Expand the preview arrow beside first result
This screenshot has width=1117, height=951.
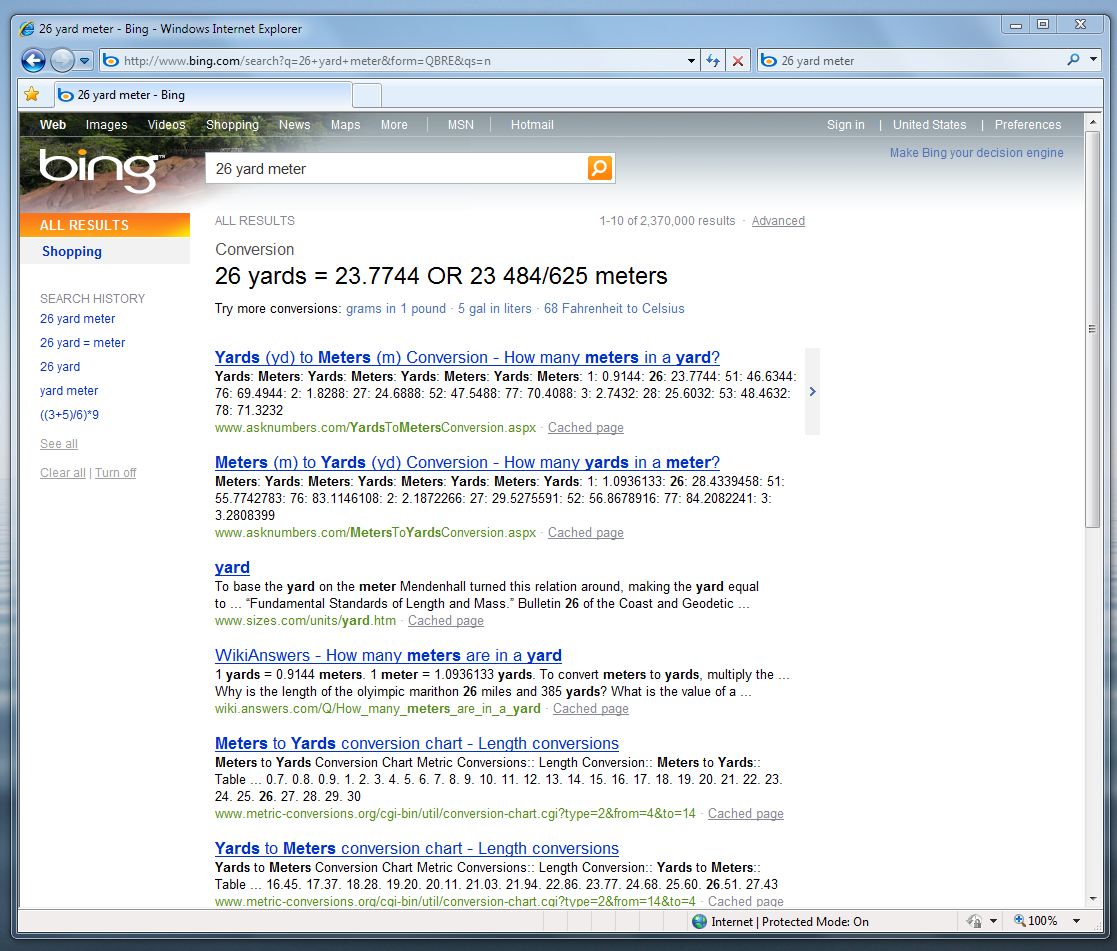[x=812, y=391]
